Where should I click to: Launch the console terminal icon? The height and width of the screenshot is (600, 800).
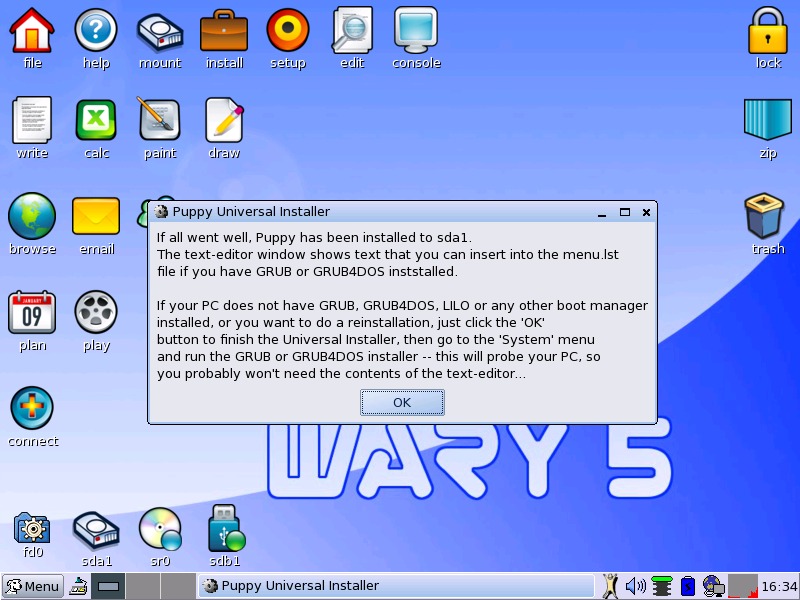tap(416, 33)
